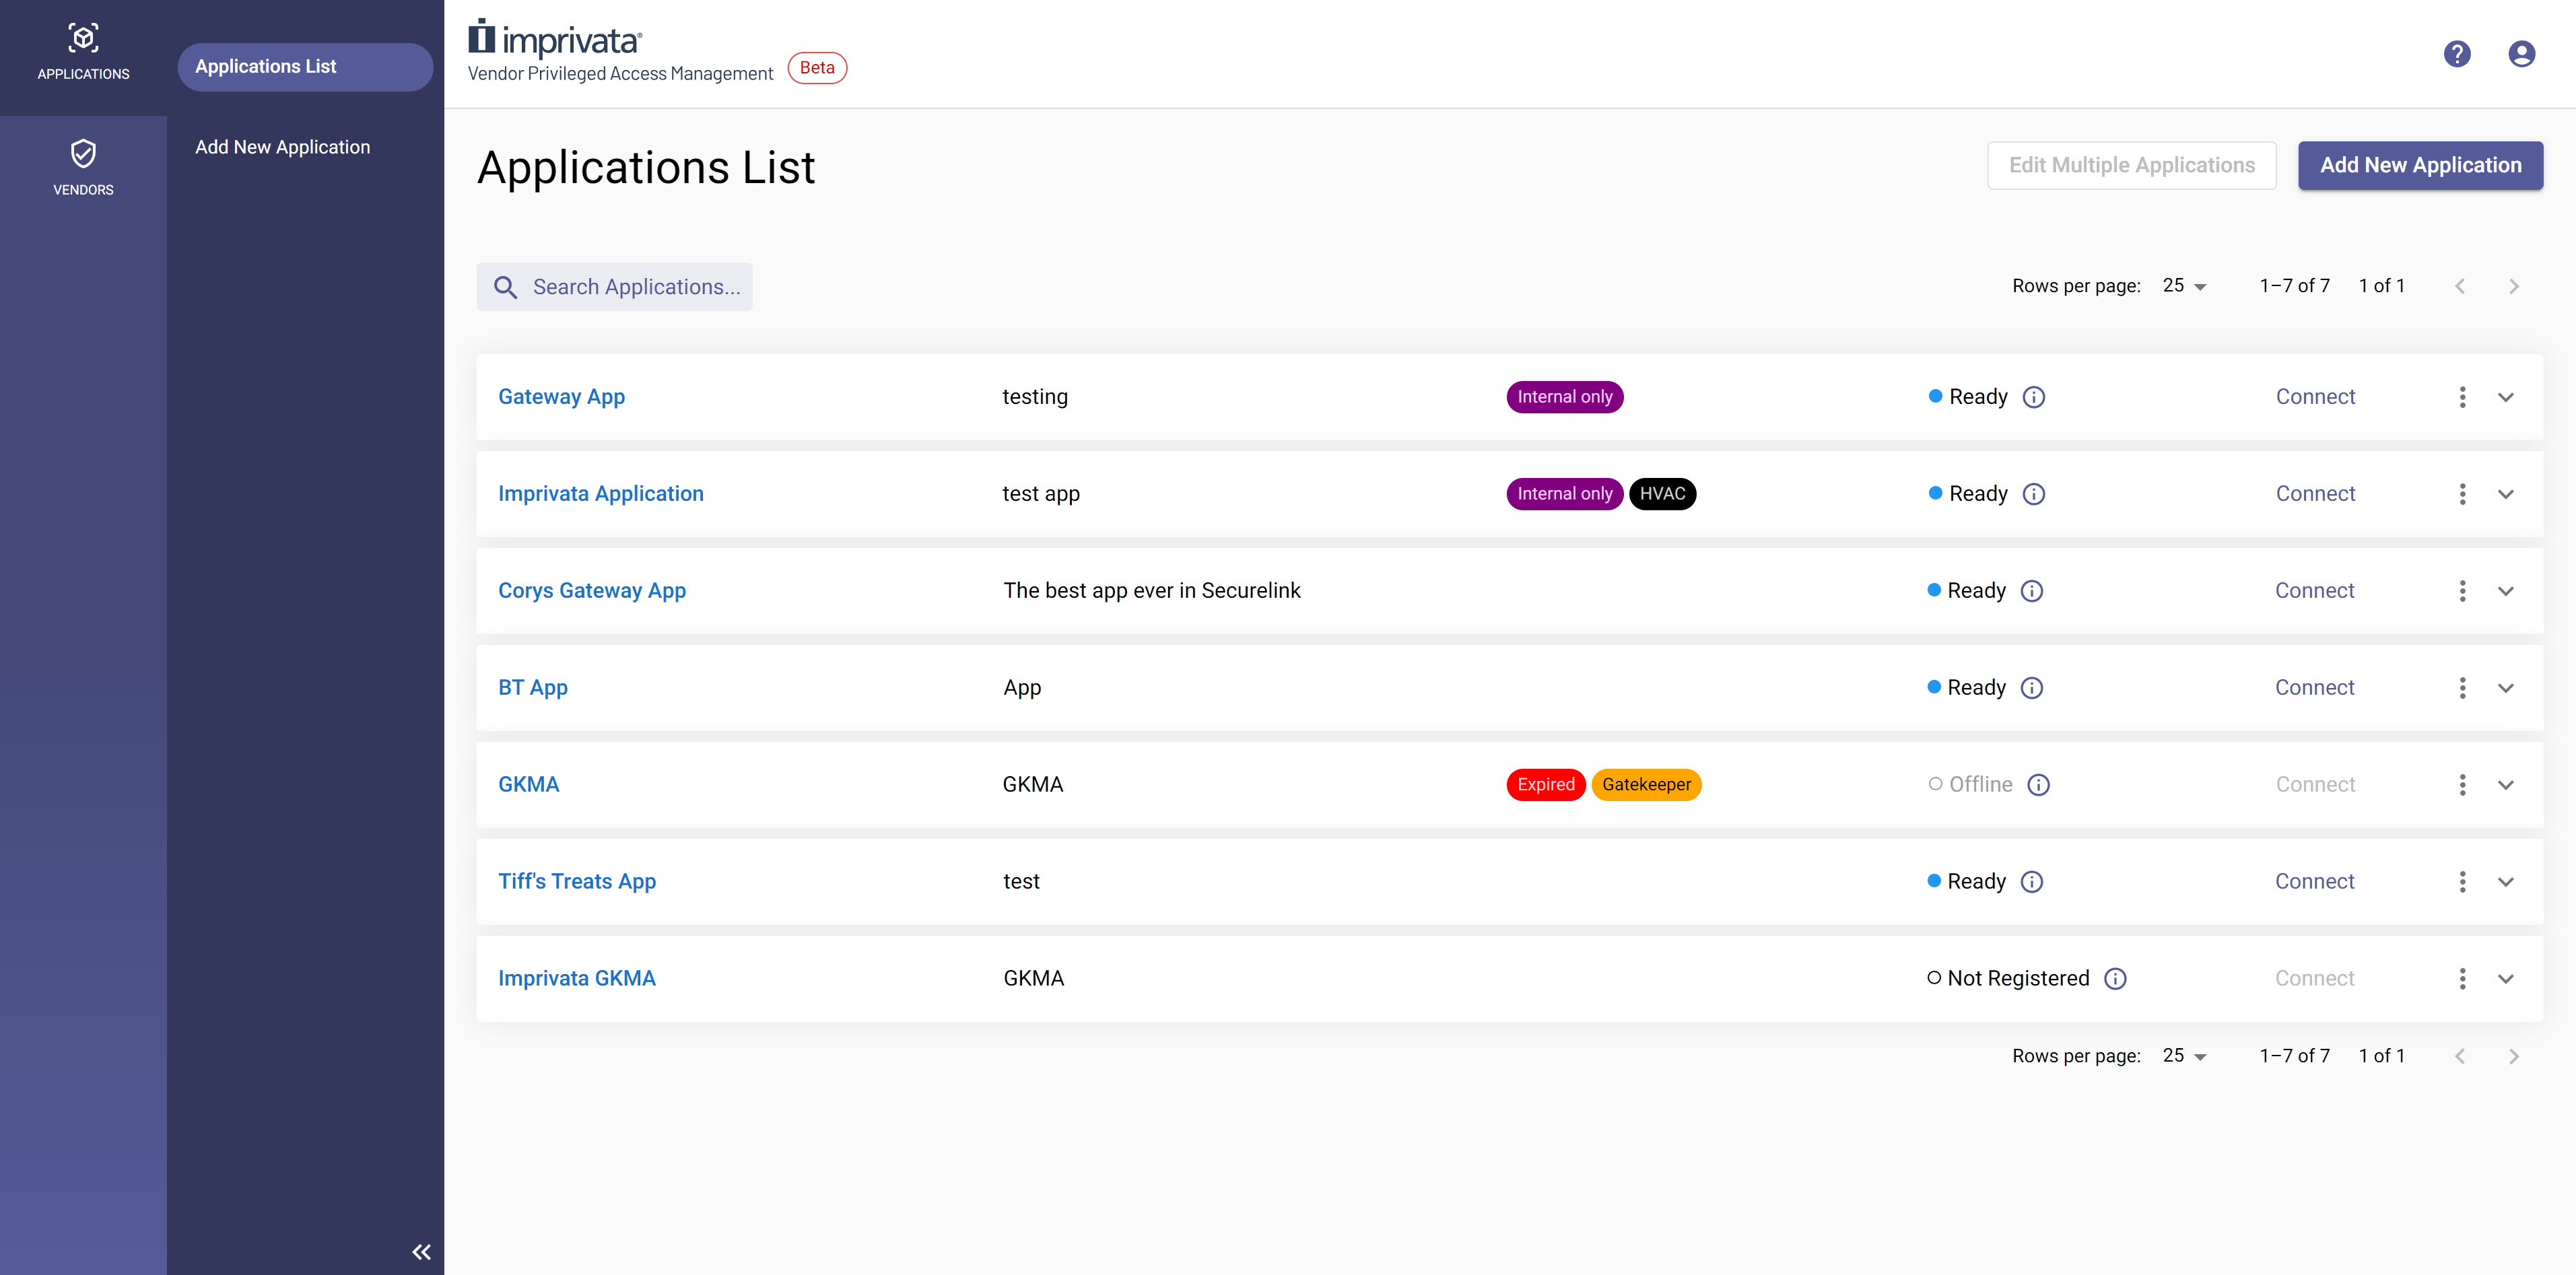The width and height of the screenshot is (2576, 1275).
Task: Open the BT App link
Action: (533, 688)
